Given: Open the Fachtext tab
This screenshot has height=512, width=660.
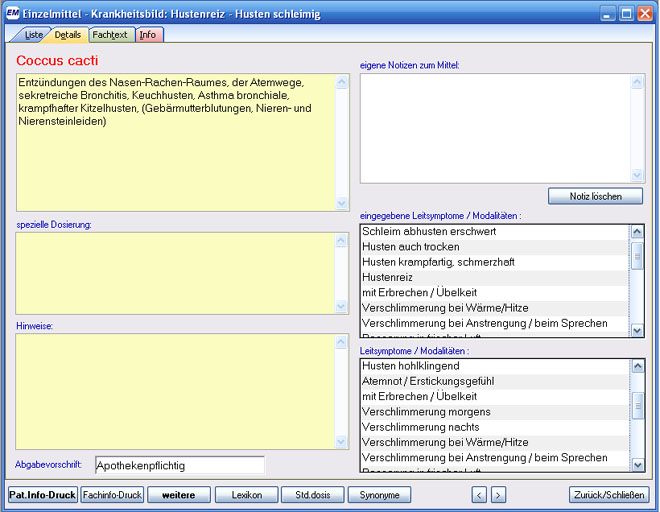Looking at the screenshot, I should 110,35.
